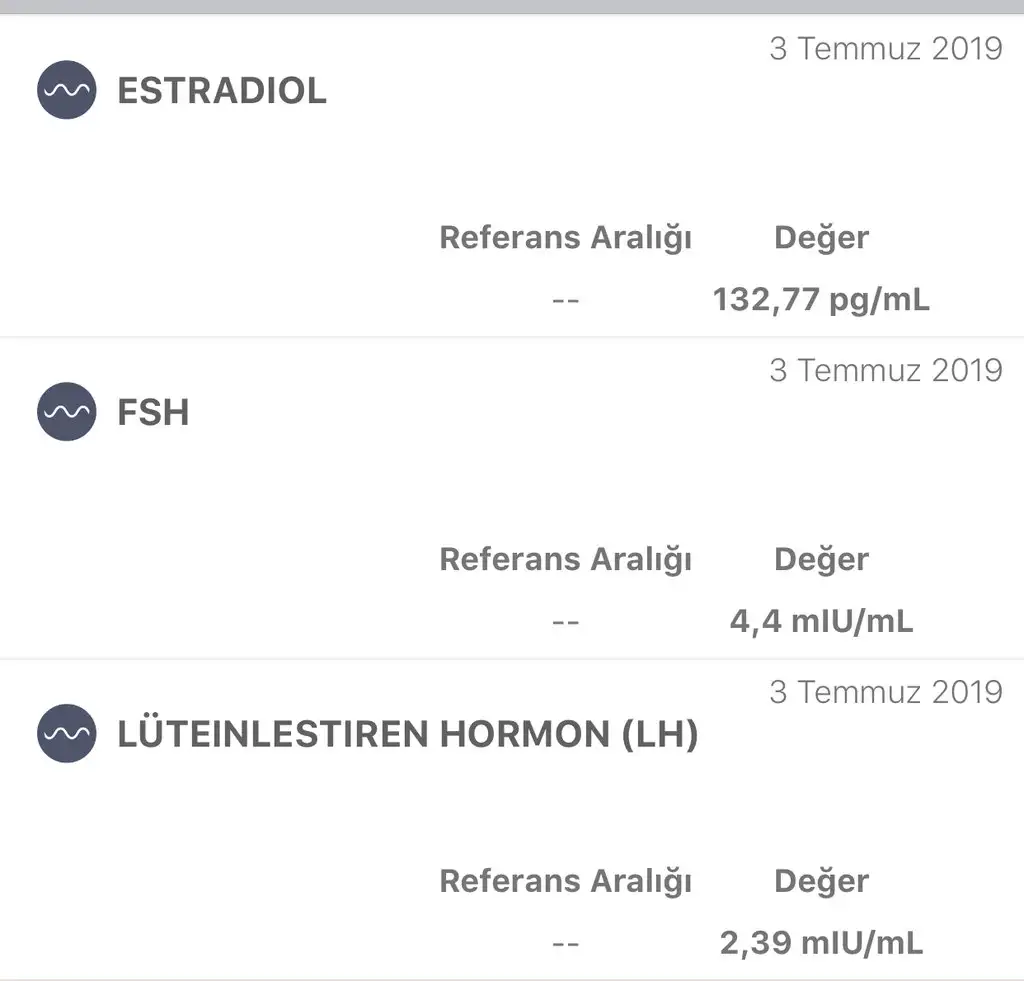This screenshot has height=981, width=1024.
Task: Click the Değer header in the ESTRADIOL section
Action: pyautogui.click(x=821, y=238)
